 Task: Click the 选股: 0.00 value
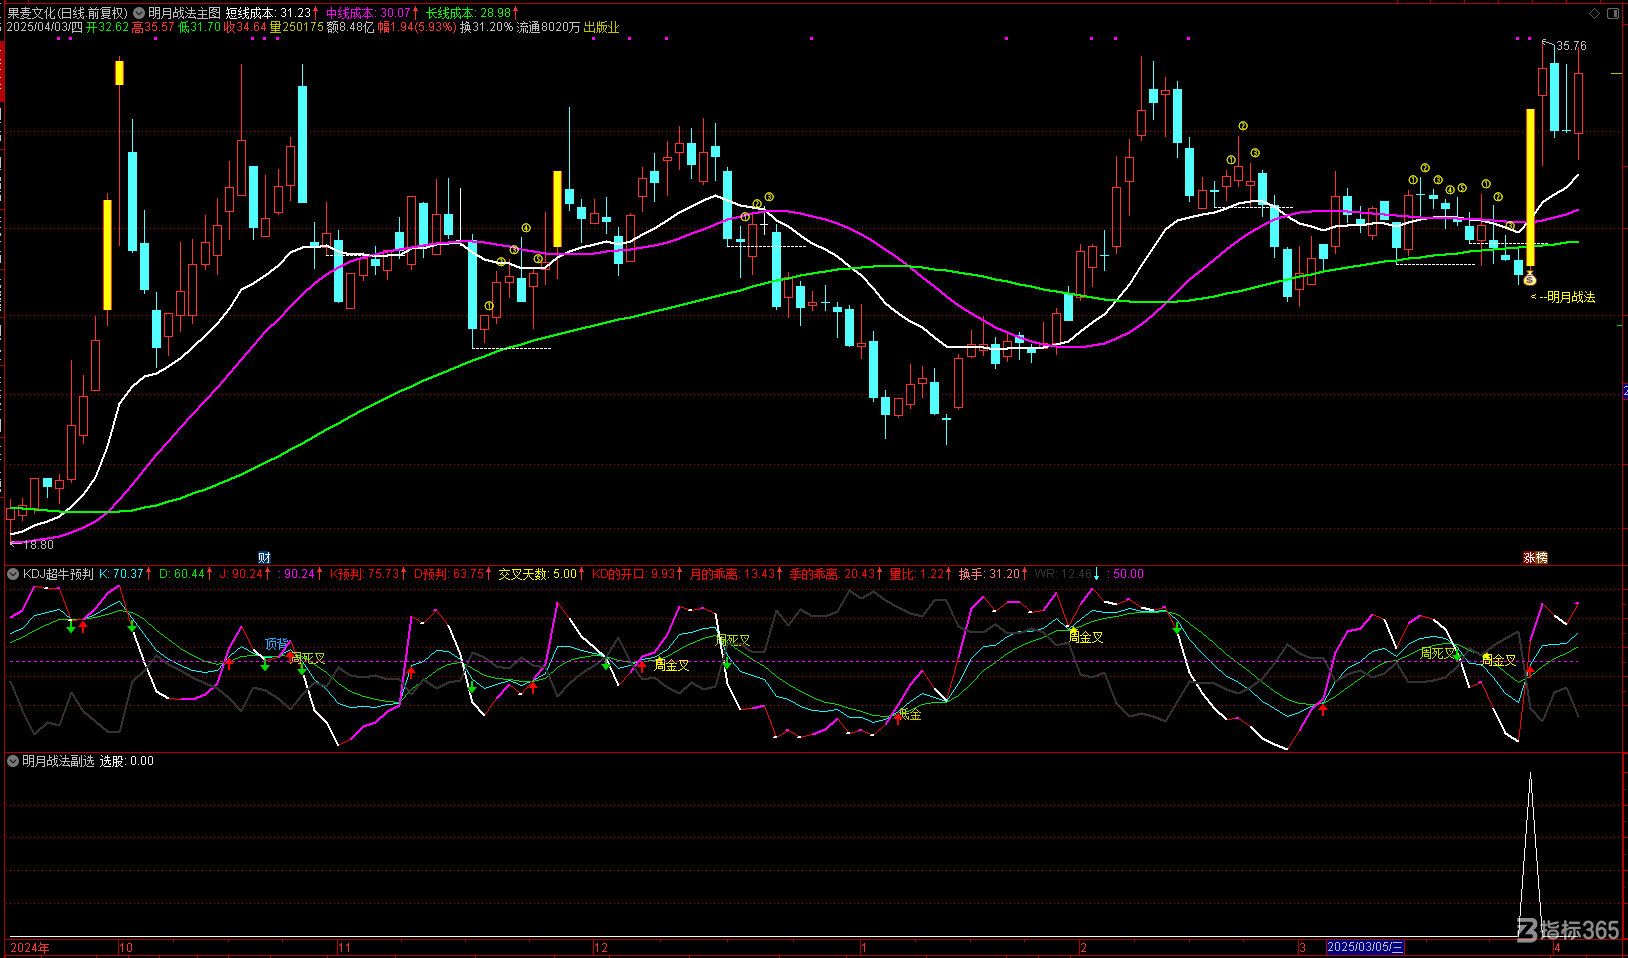(127, 761)
